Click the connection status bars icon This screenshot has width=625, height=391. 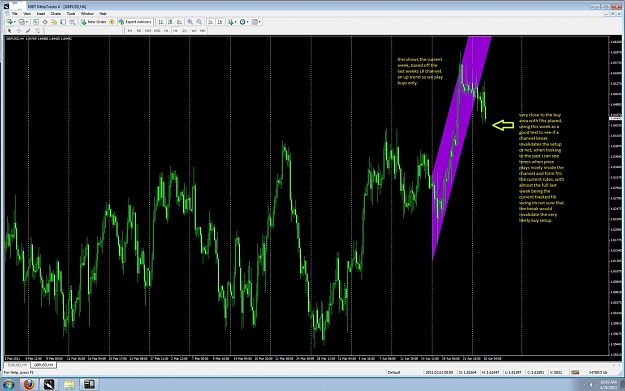(575, 372)
